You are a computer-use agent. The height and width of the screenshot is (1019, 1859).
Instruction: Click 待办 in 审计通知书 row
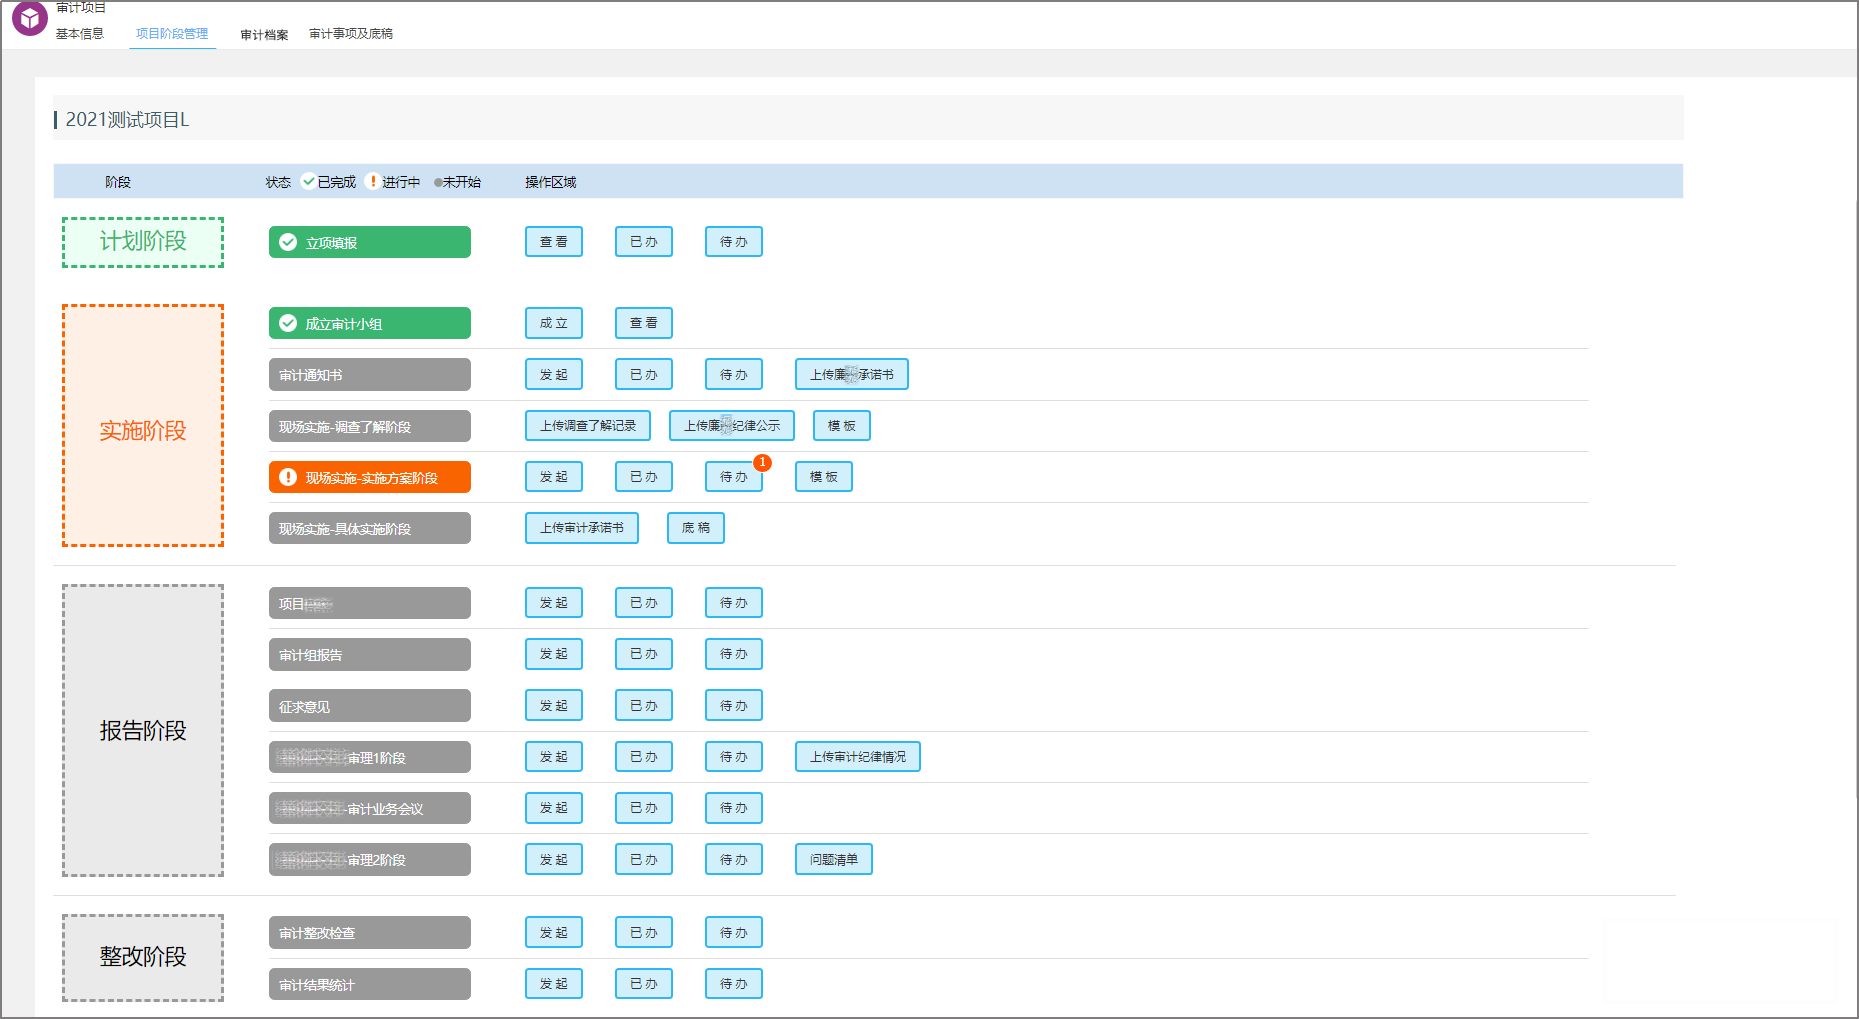tap(734, 374)
